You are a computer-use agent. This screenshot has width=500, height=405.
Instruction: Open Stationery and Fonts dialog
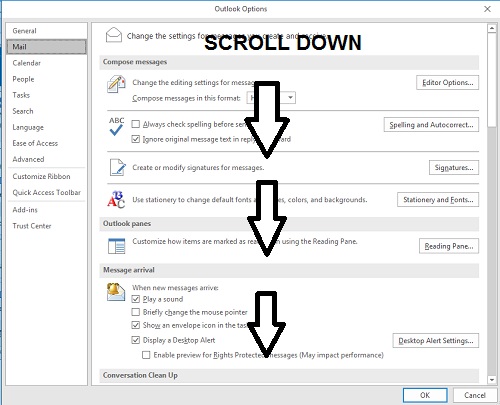438,199
